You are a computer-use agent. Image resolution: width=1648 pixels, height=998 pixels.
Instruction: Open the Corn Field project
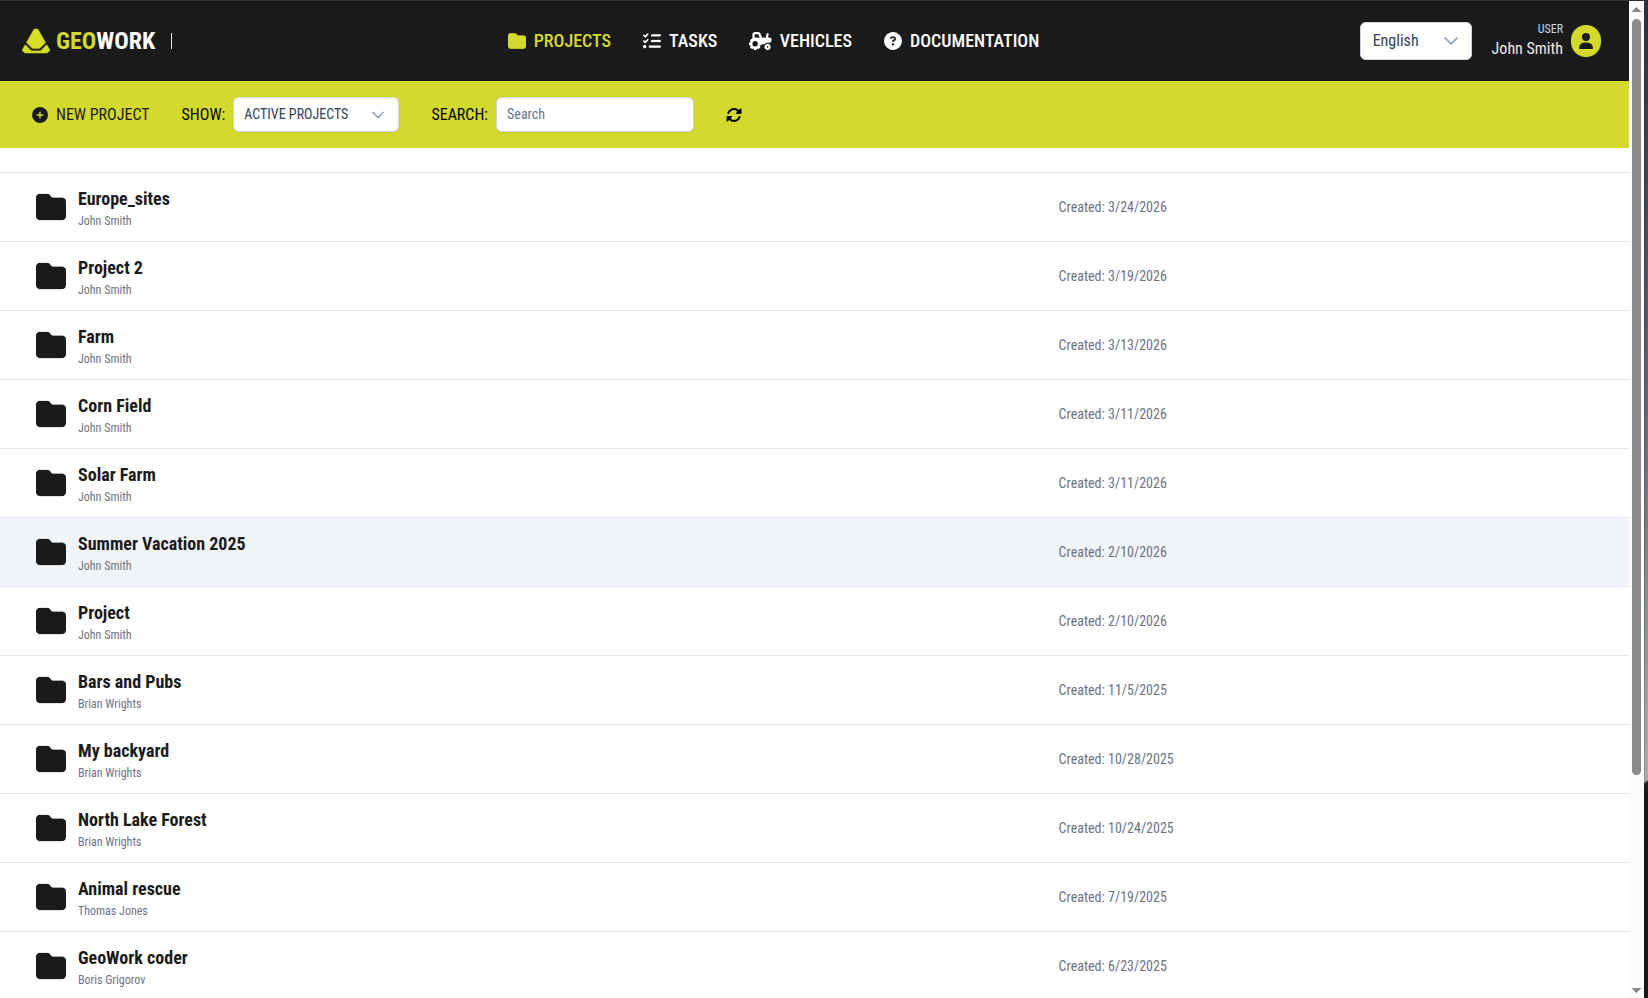[x=814, y=414]
